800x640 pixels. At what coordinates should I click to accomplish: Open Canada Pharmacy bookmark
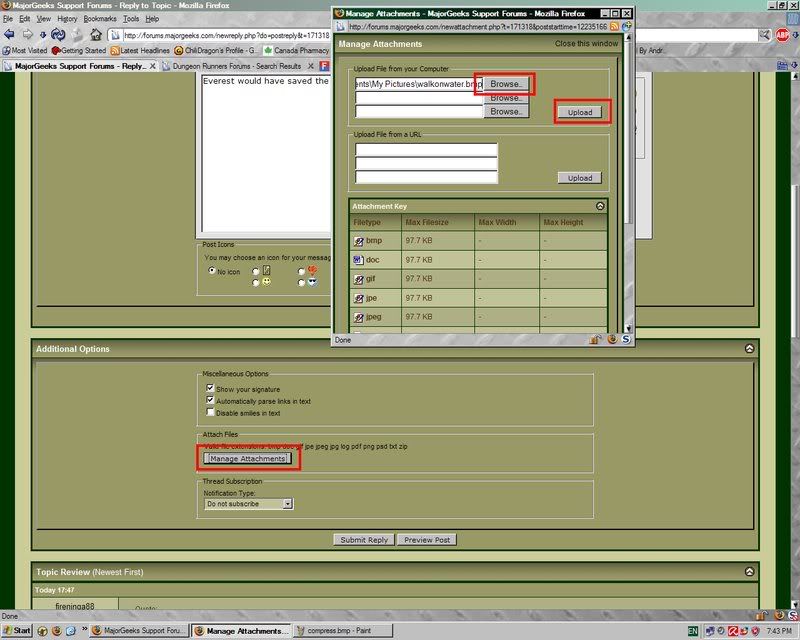point(296,51)
